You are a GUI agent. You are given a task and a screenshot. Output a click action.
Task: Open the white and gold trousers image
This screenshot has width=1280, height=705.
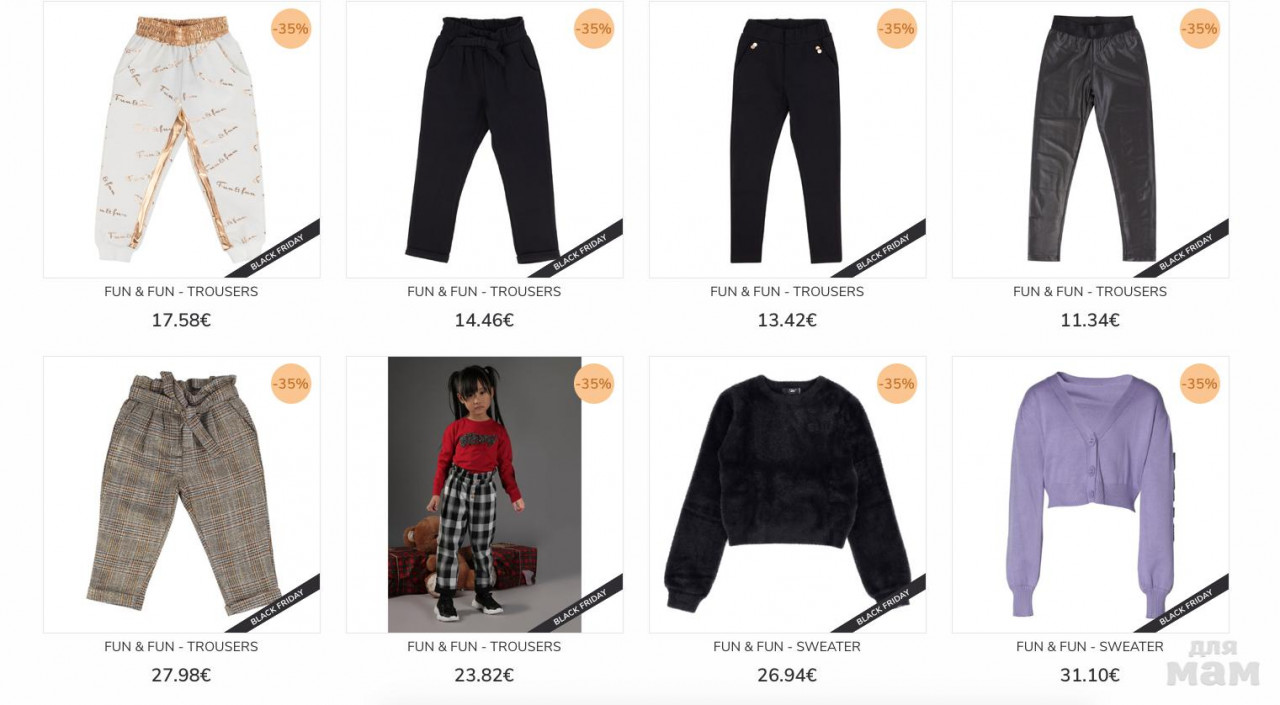(181, 140)
